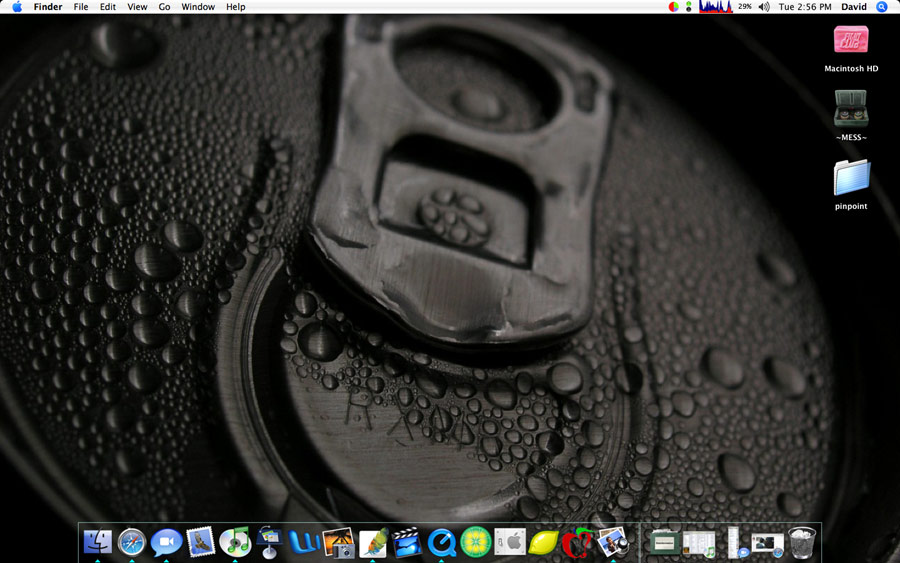Open the Help menu
This screenshot has height=563, width=900.
pos(235,7)
